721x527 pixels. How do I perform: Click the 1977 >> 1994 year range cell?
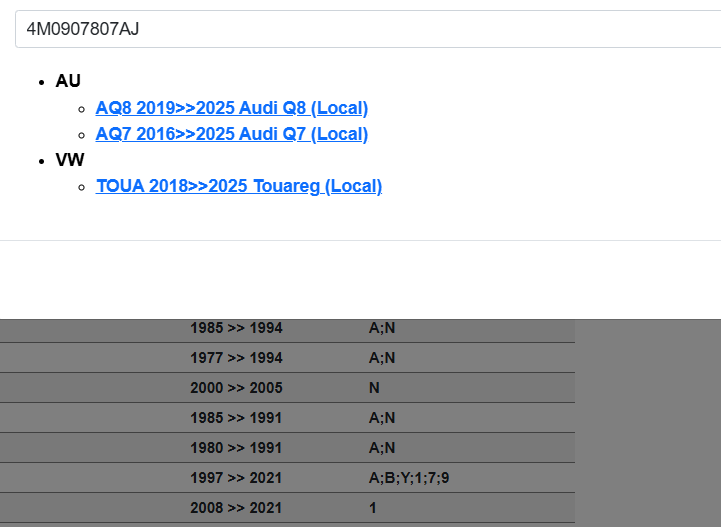236,358
